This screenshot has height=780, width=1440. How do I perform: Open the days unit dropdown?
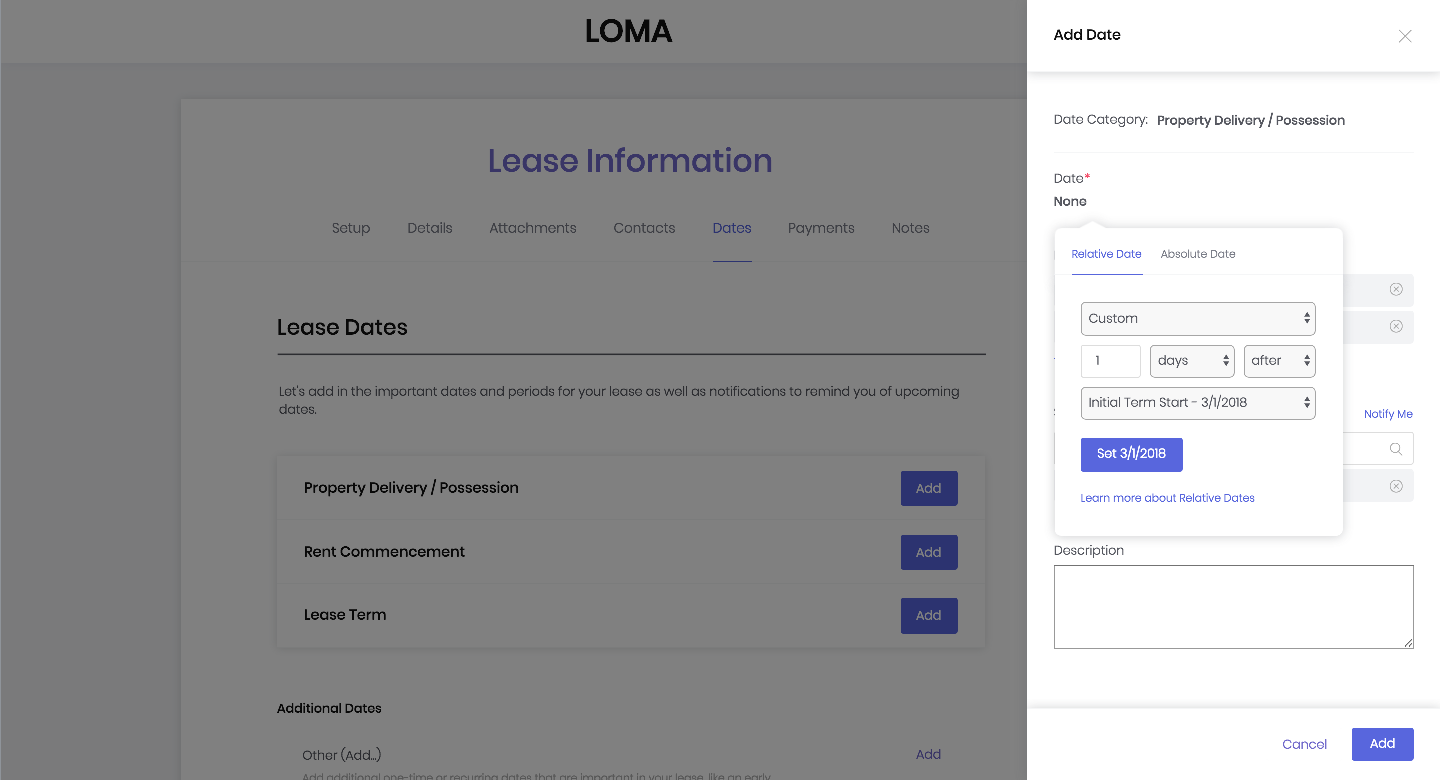click(1192, 361)
